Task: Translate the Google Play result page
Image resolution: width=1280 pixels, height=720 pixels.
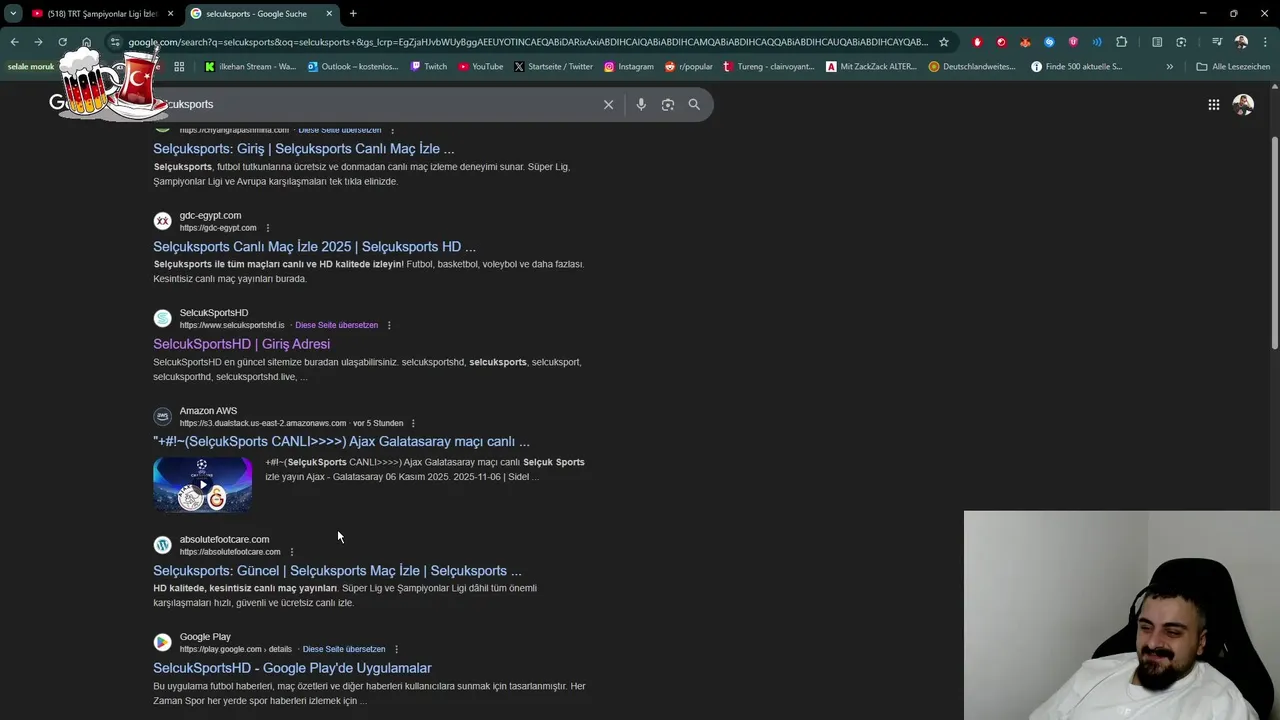Action: pyautogui.click(x=343, y=649)
